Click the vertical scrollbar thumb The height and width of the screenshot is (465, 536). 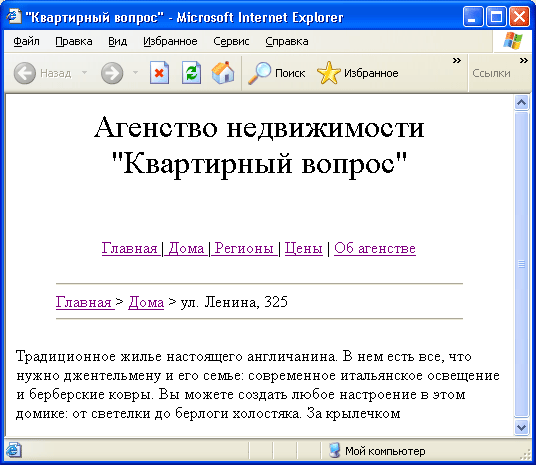521,264
